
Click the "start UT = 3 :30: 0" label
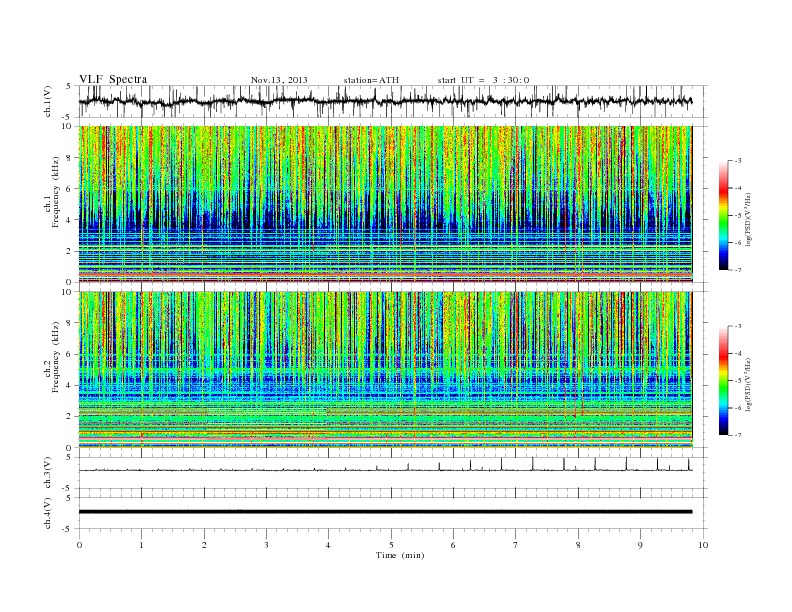click(x=483, y=80)
